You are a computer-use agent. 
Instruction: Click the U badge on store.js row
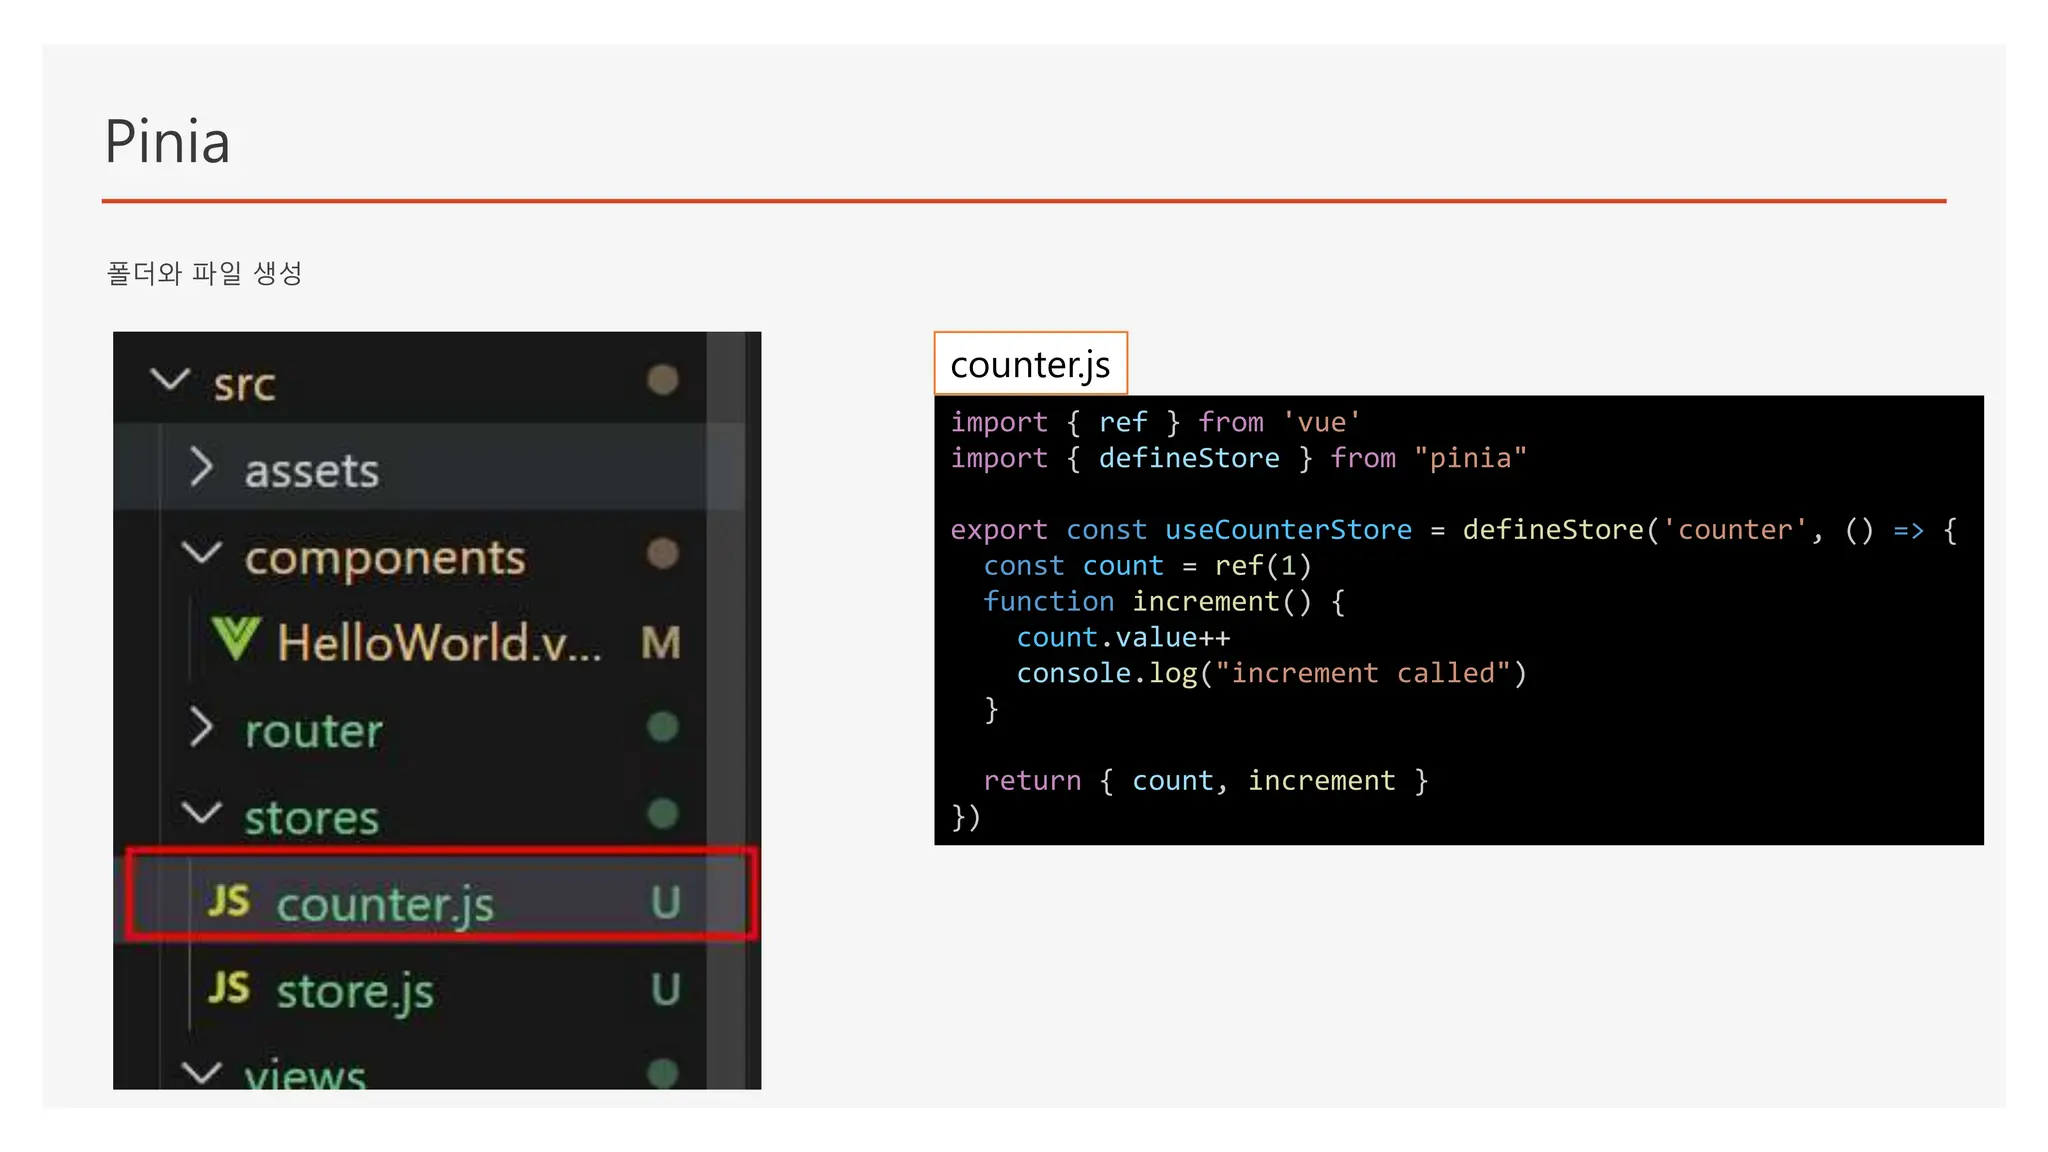pyautogui.click(x=665, y=989)
